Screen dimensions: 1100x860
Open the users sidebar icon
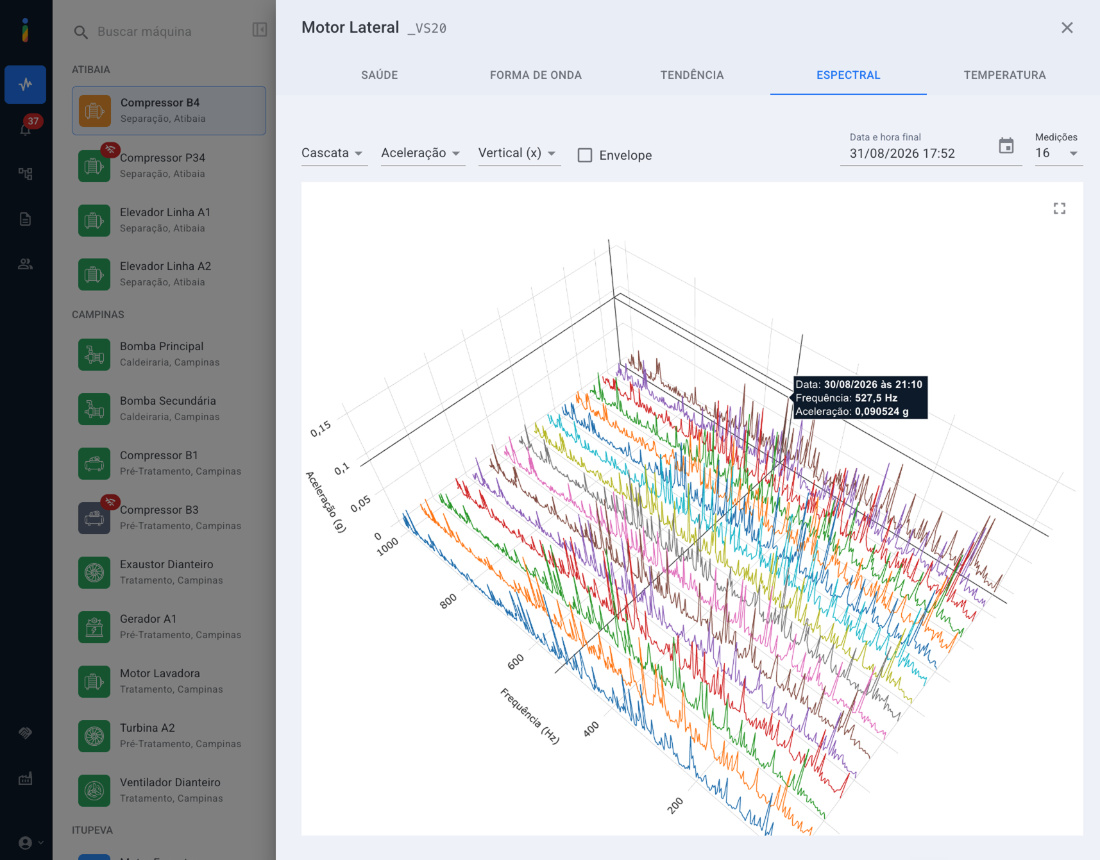pos(25,264)
